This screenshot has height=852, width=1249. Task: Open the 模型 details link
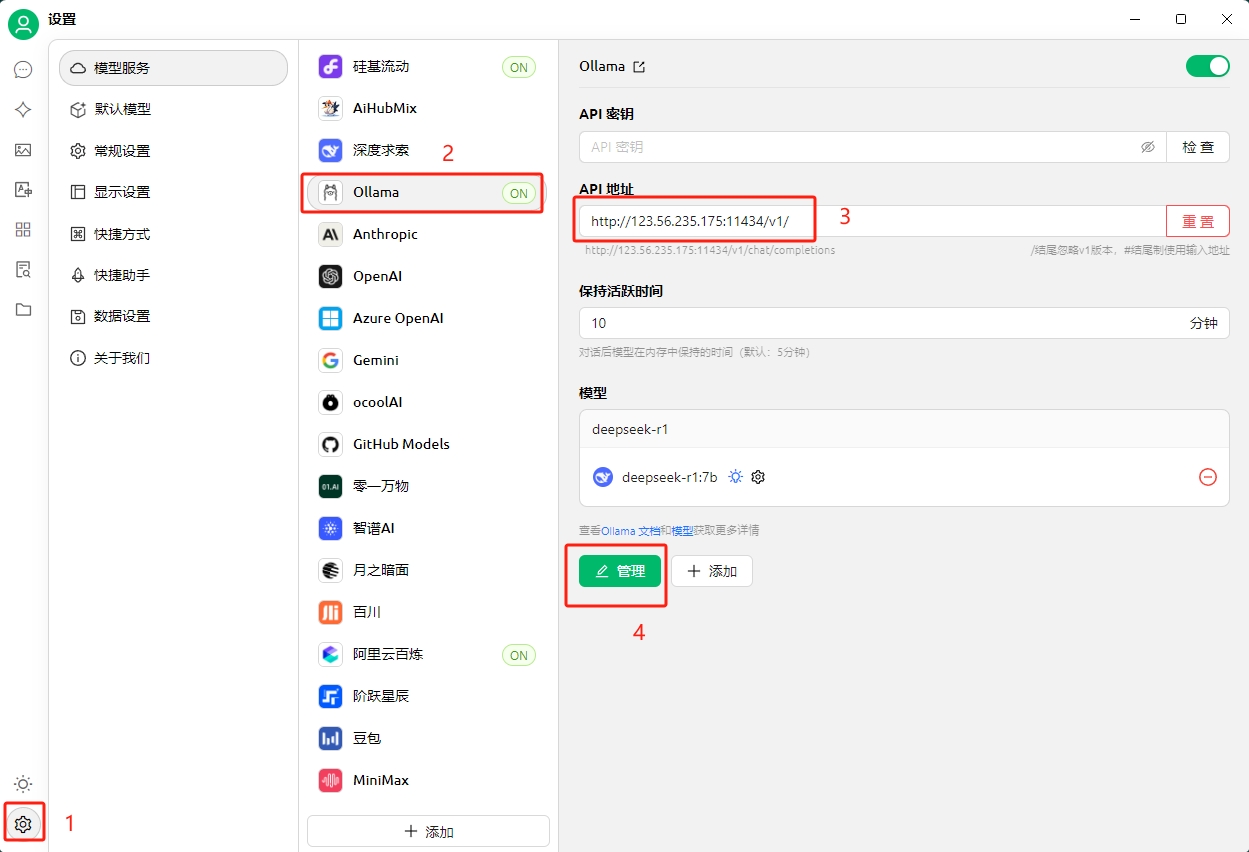pyautogui.click(x=682, y=531)
